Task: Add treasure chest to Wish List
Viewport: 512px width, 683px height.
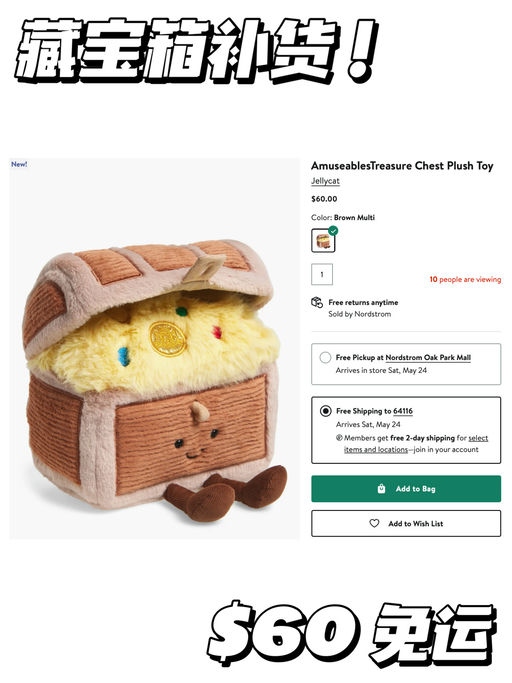Action: tap(406, 524)
